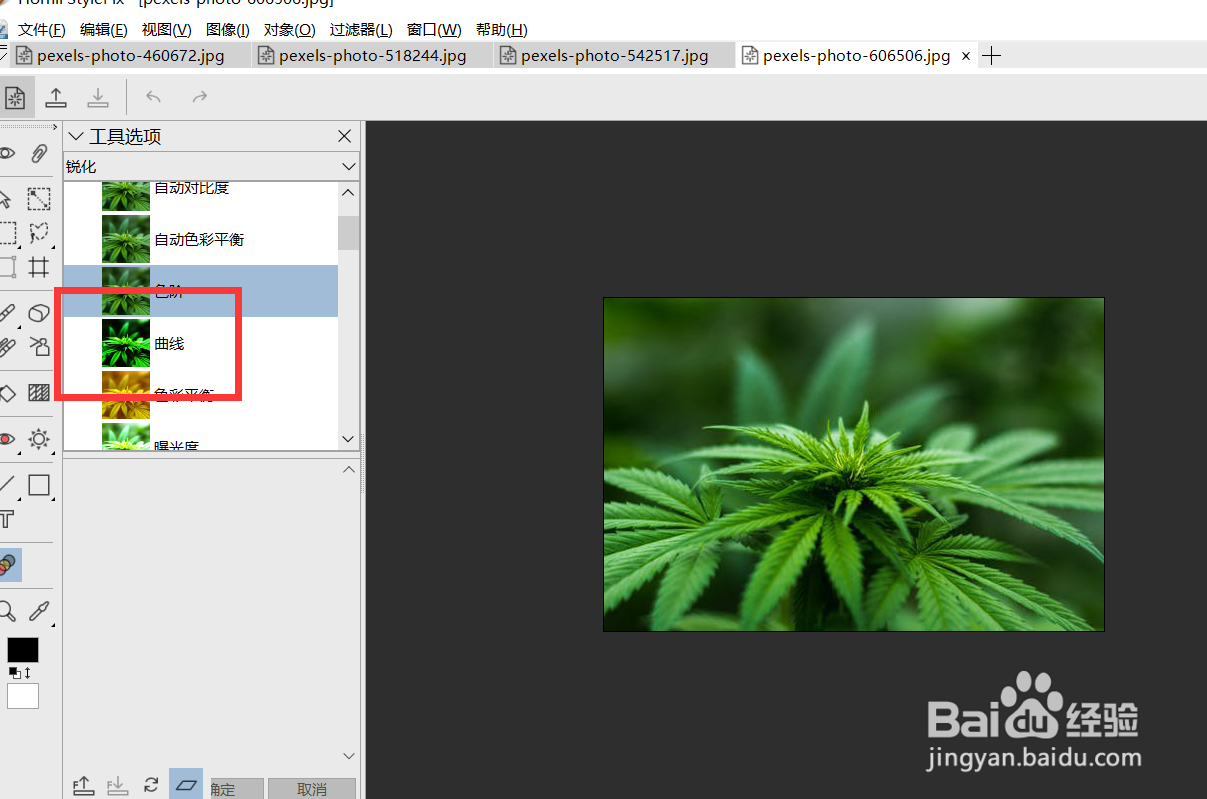Click the grayed F download preset icon in the options footer
The image size is (1207, 799).
(118, 785)
